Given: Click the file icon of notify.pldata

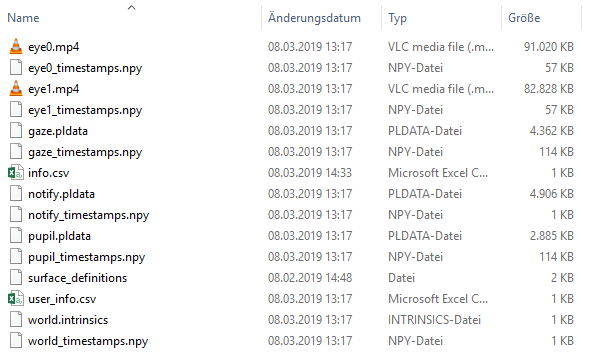Looking at the screenshot, I should (x=16, y=194).
